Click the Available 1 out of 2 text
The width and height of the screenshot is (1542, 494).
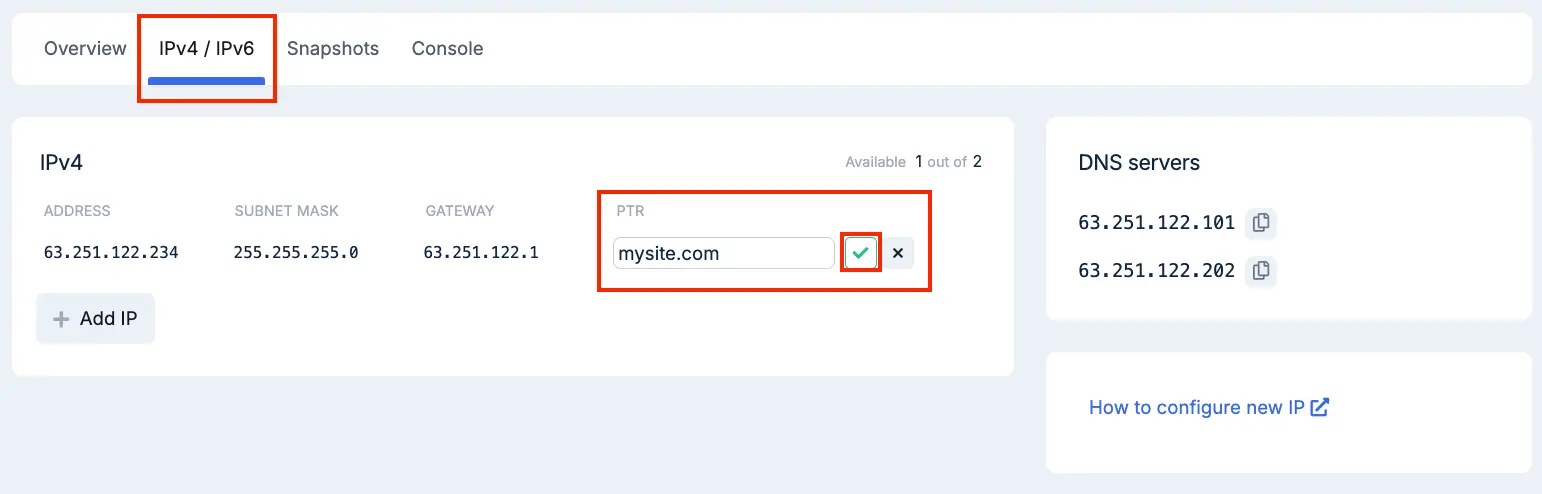pos(914,161)
